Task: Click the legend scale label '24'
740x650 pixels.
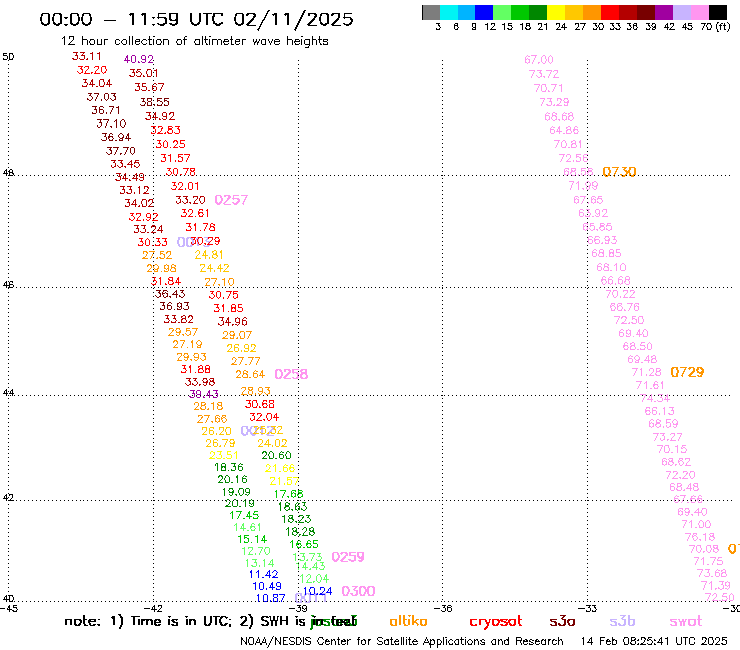Action: (x=561, y=26)
